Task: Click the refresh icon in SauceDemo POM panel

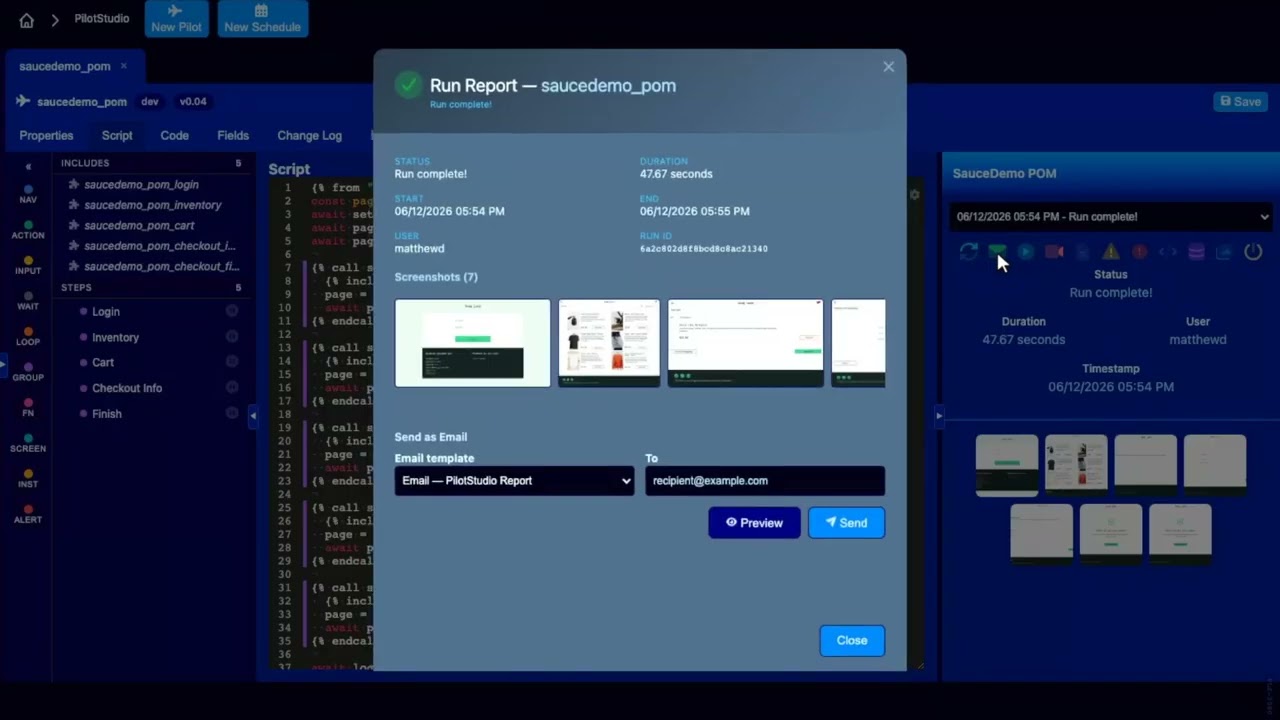Action: pyautogui.click(x=968, y=252)
